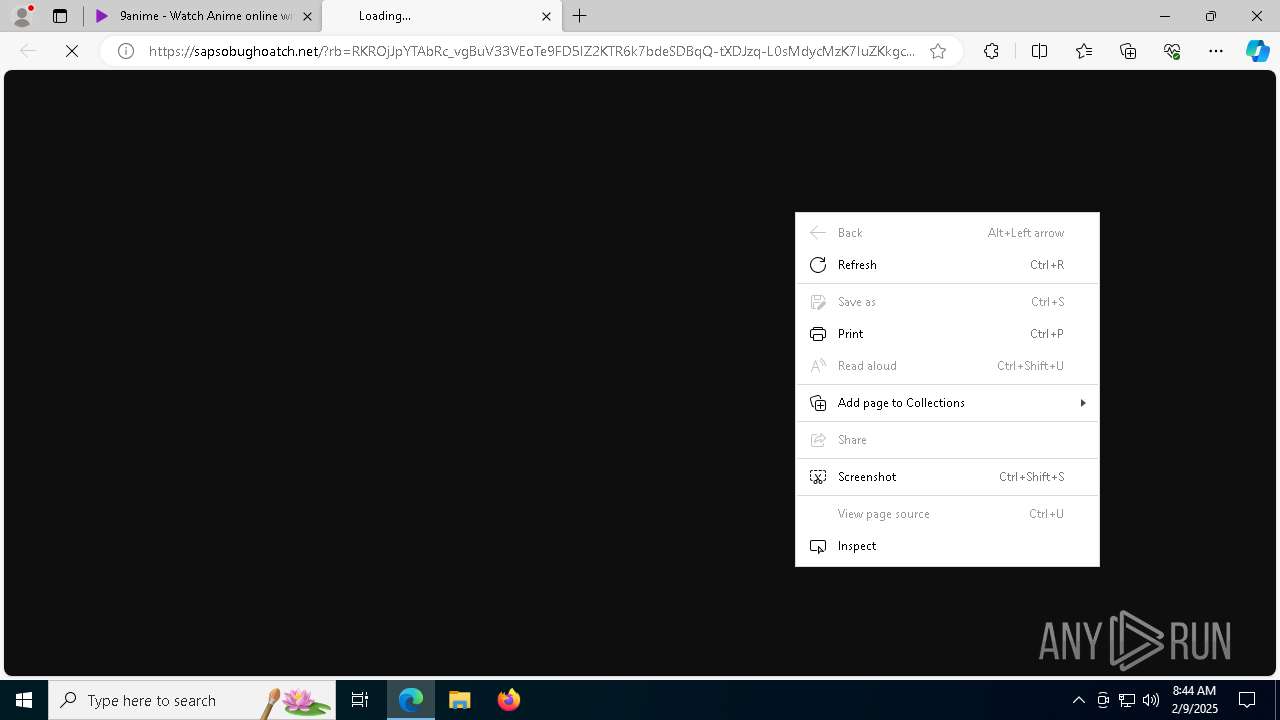Open the Extensions icon
Screen dimensions: 1280x720
tap(991, 51)
